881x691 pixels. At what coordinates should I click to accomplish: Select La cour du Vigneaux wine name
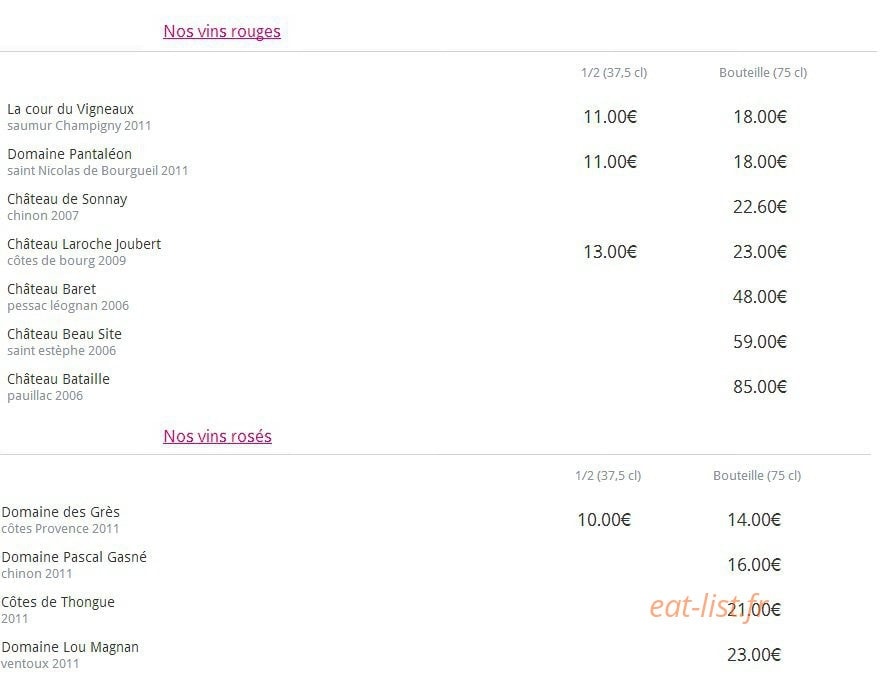[x=70, y=109]
